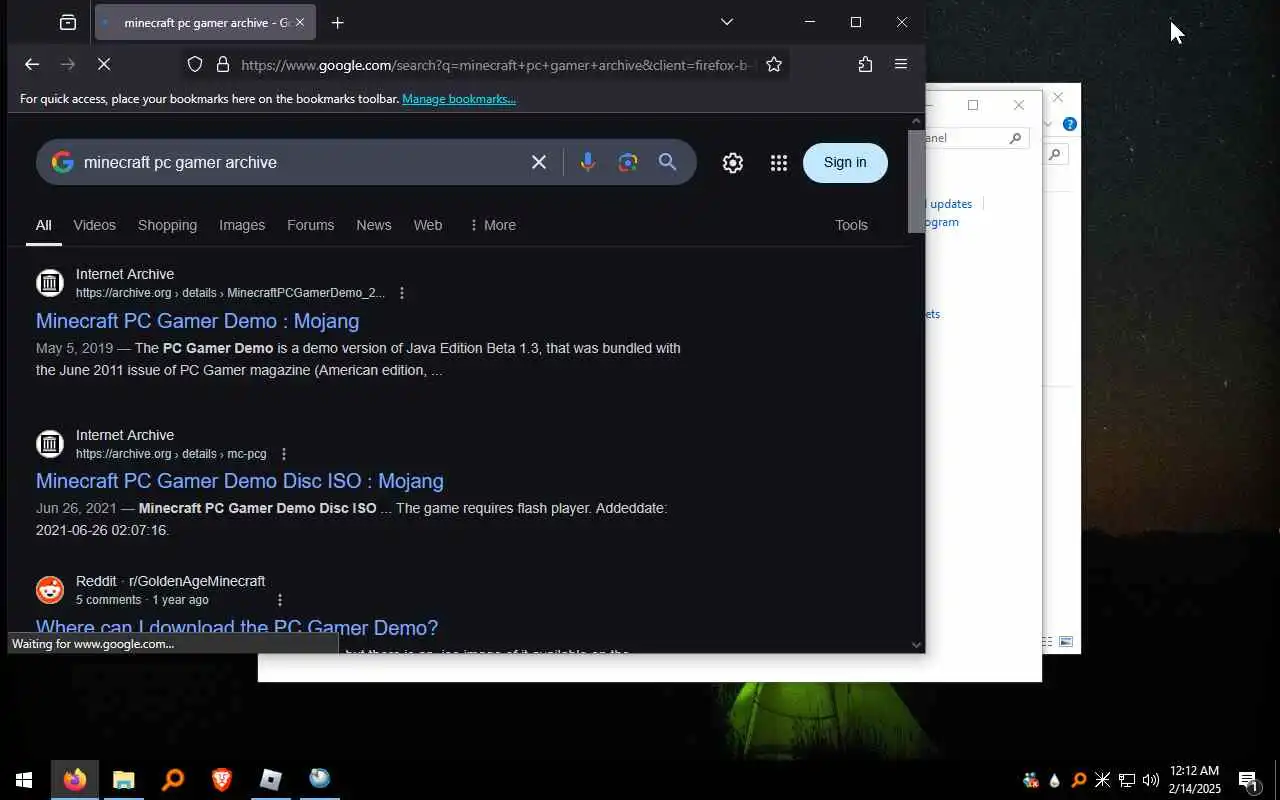Open Google quick settings gear
The height and width of the screenshot is (800, 1280).
[733, 163]
